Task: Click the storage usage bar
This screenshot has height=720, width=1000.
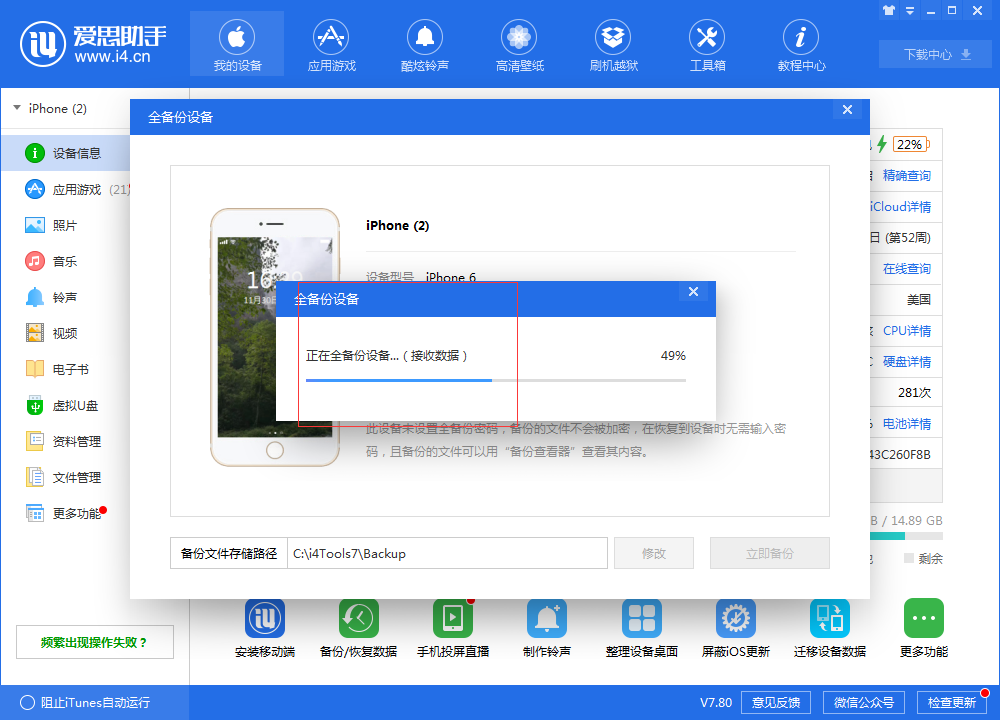Action: (906, 536)
